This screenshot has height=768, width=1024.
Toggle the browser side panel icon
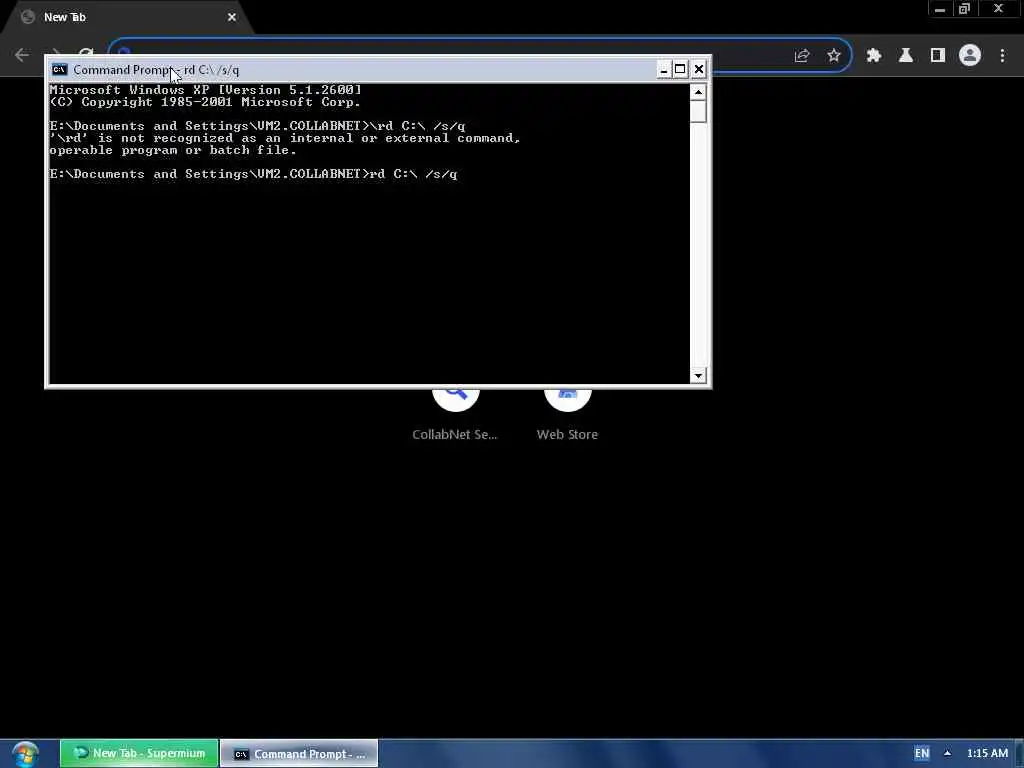click(938, 56)
